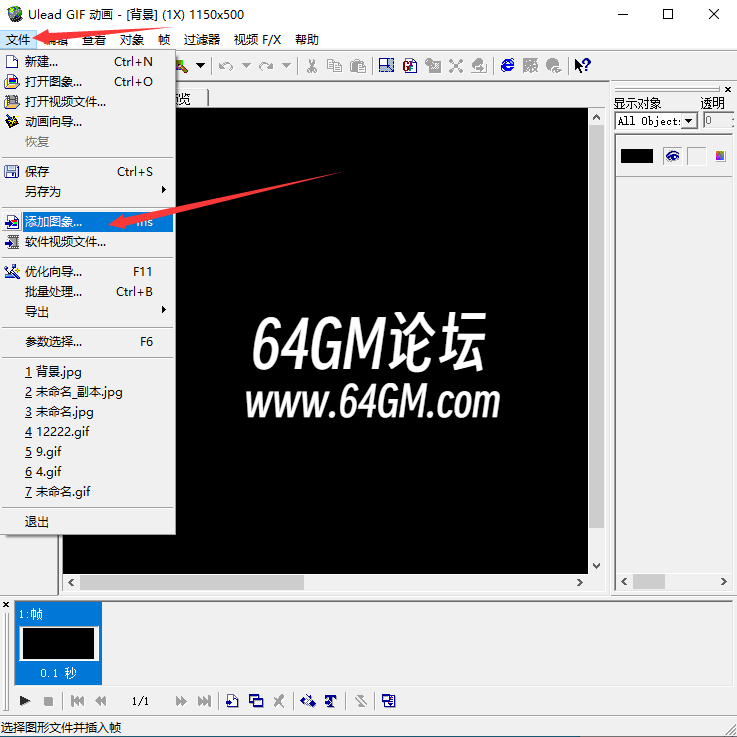Click the canvas size toolbar icon
The width and height of the screenshot is (737, 737).
coord(386,66)
